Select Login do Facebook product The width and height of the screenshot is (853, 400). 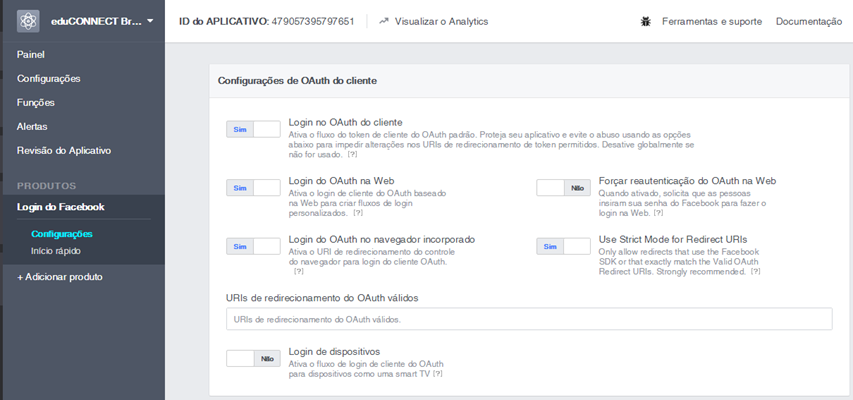(x=60, y=207)
